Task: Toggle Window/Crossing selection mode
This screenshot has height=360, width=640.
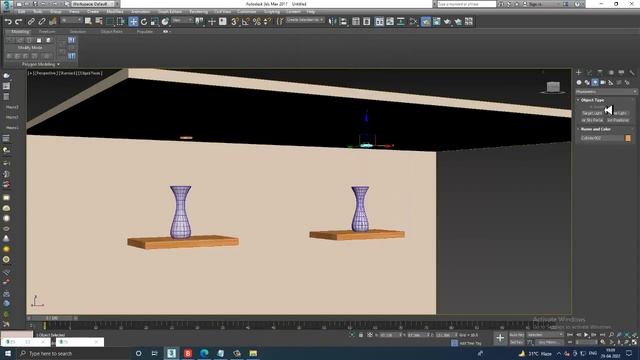Action: click(121, 22)
